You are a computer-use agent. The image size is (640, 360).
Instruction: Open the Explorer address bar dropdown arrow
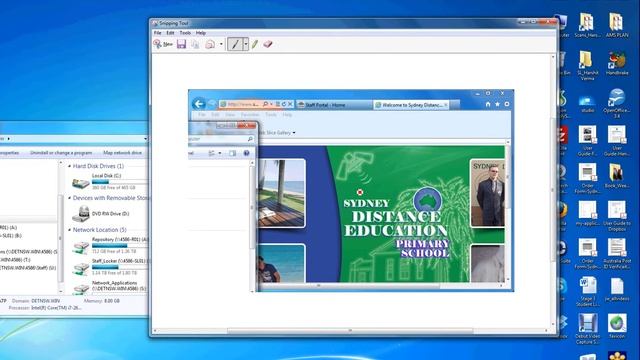coord(145,139)
